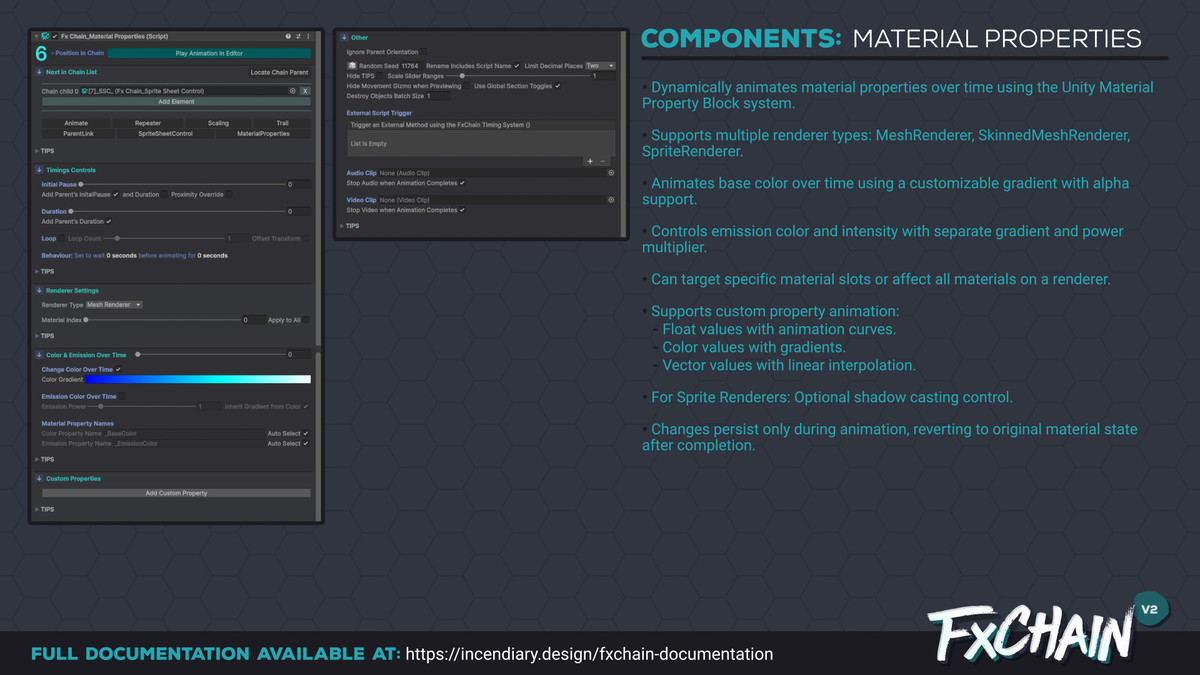This screenshot has height=675, width=1200.
Task: Toggle the Custom Properties section arrow icon
Action: [x=39, y=479]
